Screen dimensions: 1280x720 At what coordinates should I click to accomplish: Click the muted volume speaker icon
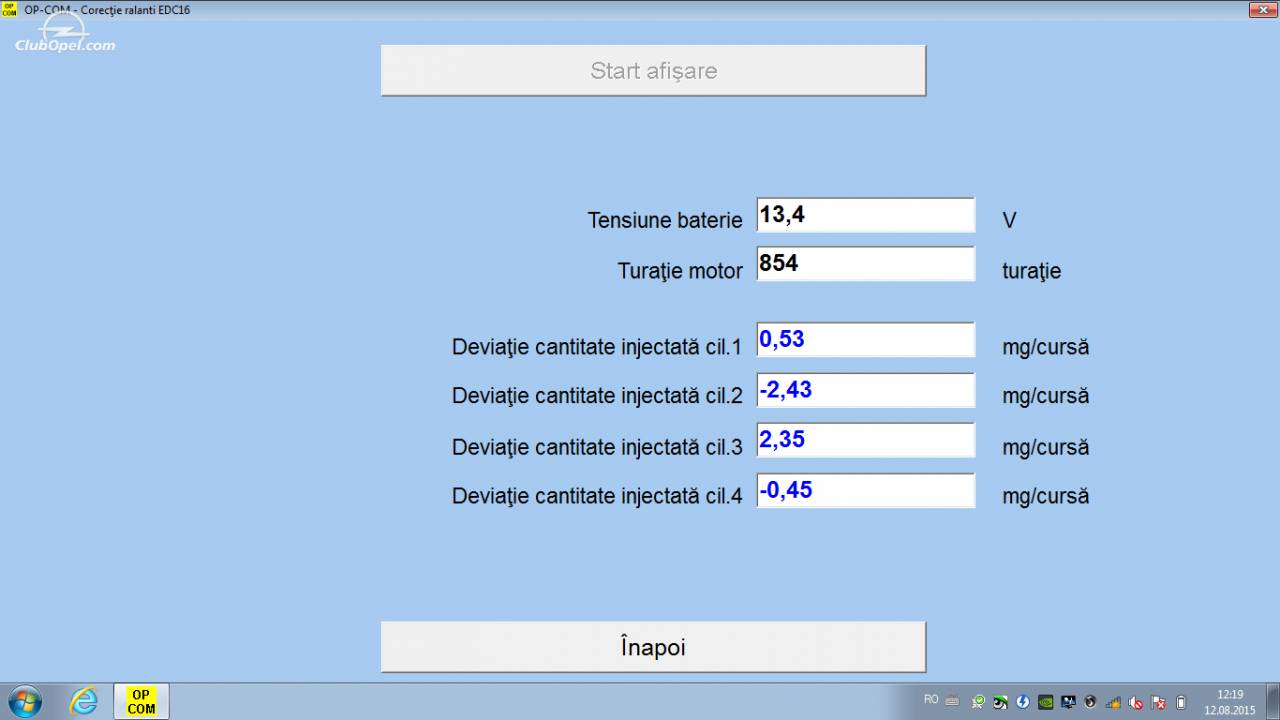coord(1136,702)
